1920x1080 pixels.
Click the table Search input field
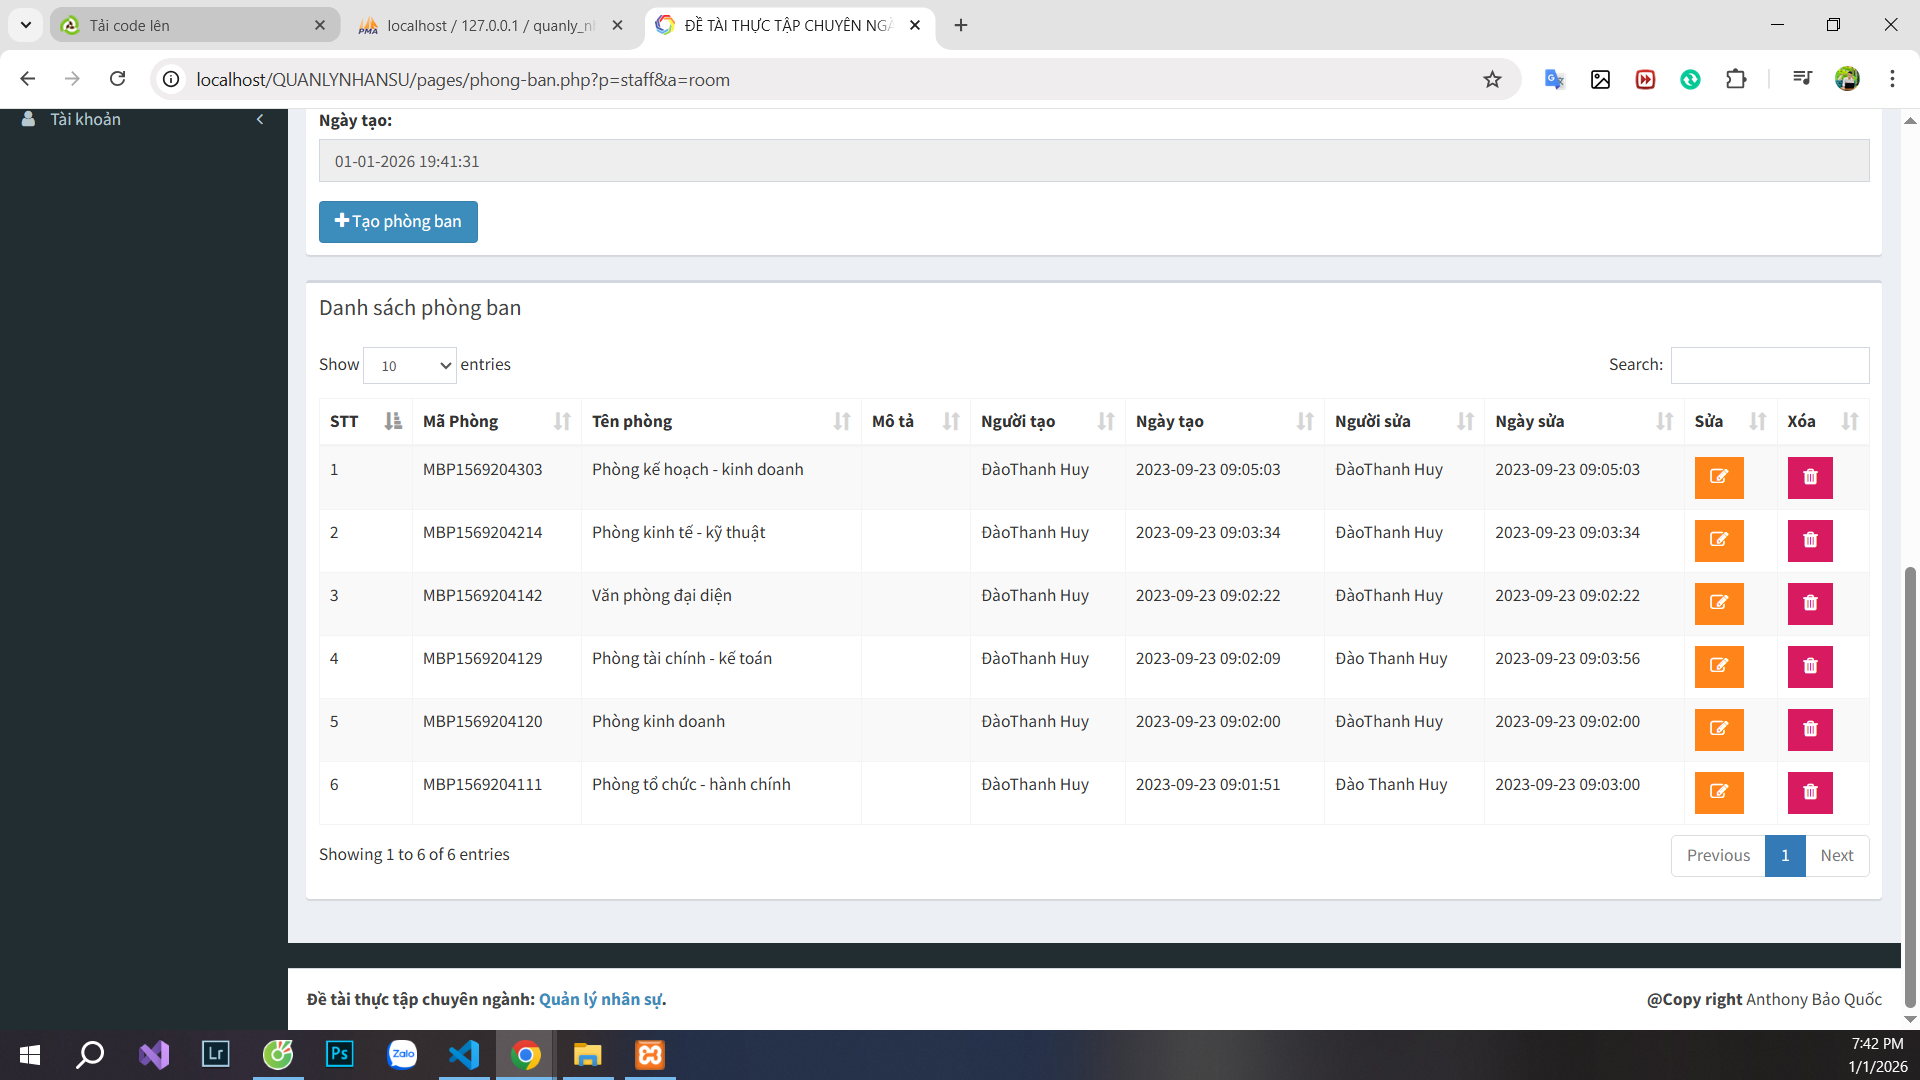click(1770, 365)
